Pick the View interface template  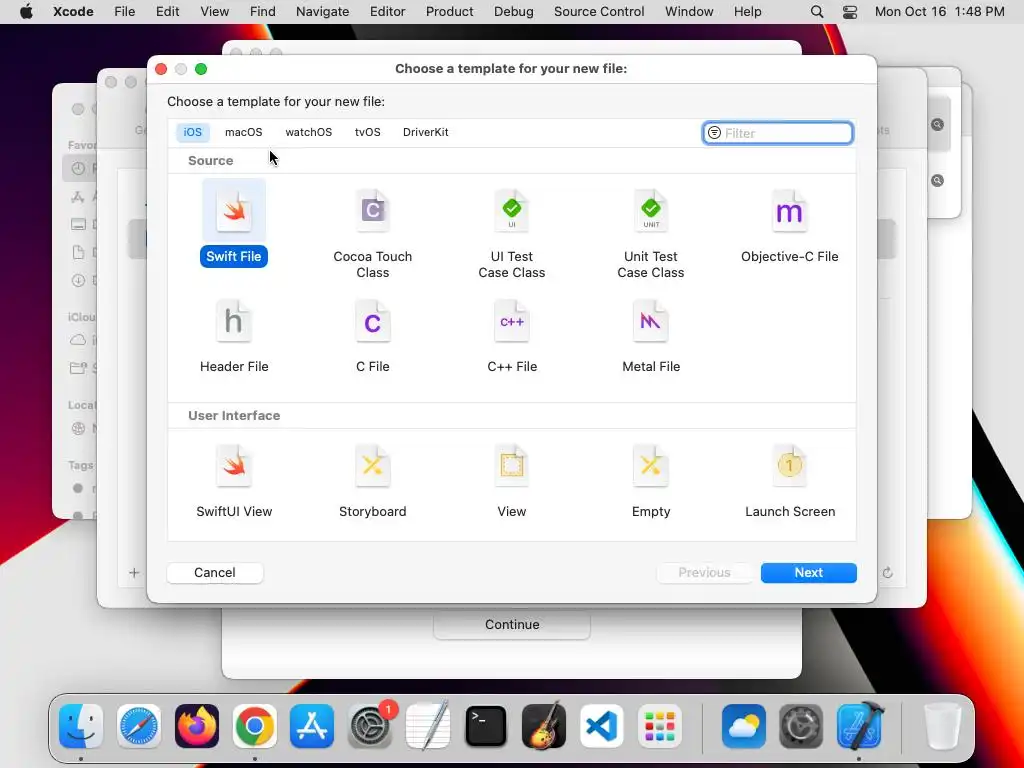point(511,481)
